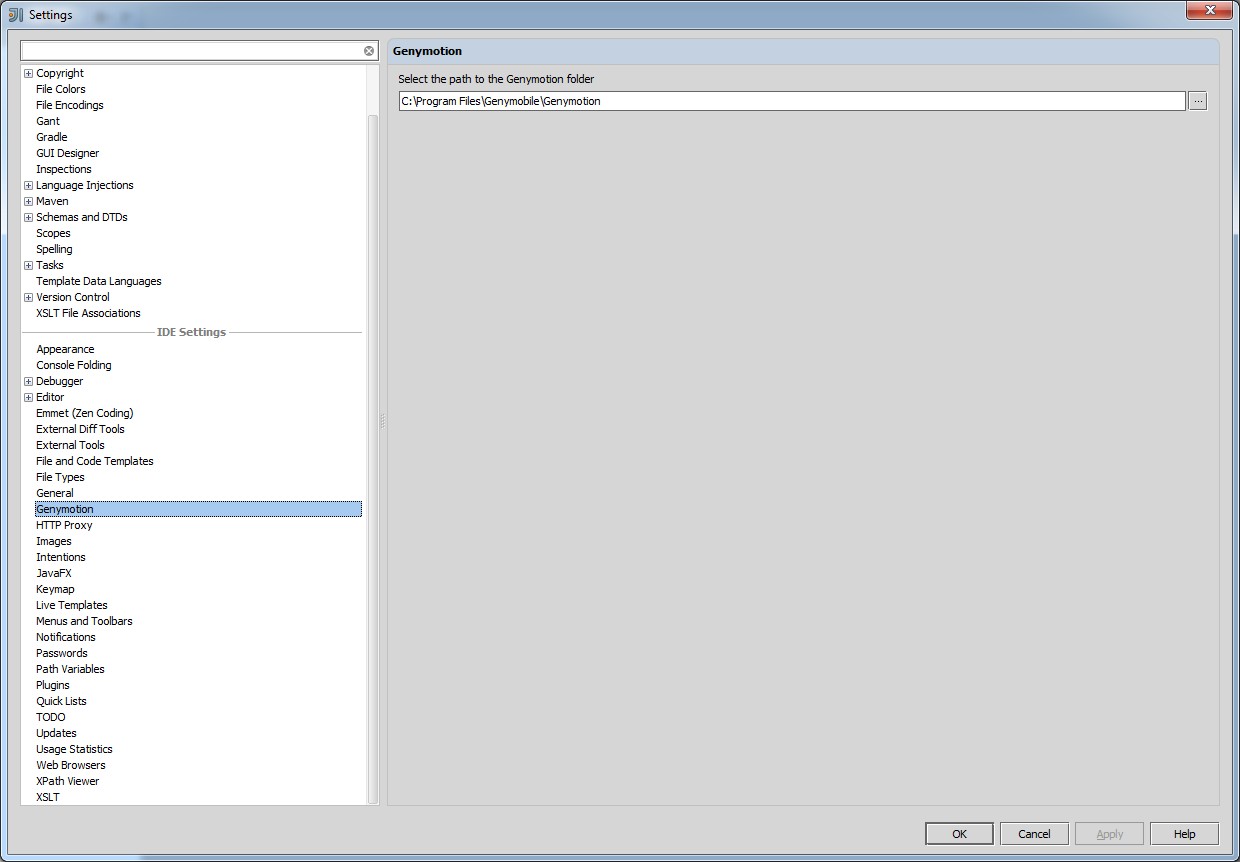Click the Cancel button
The image size is (1240, 862).
click(x=1034, y=834)
